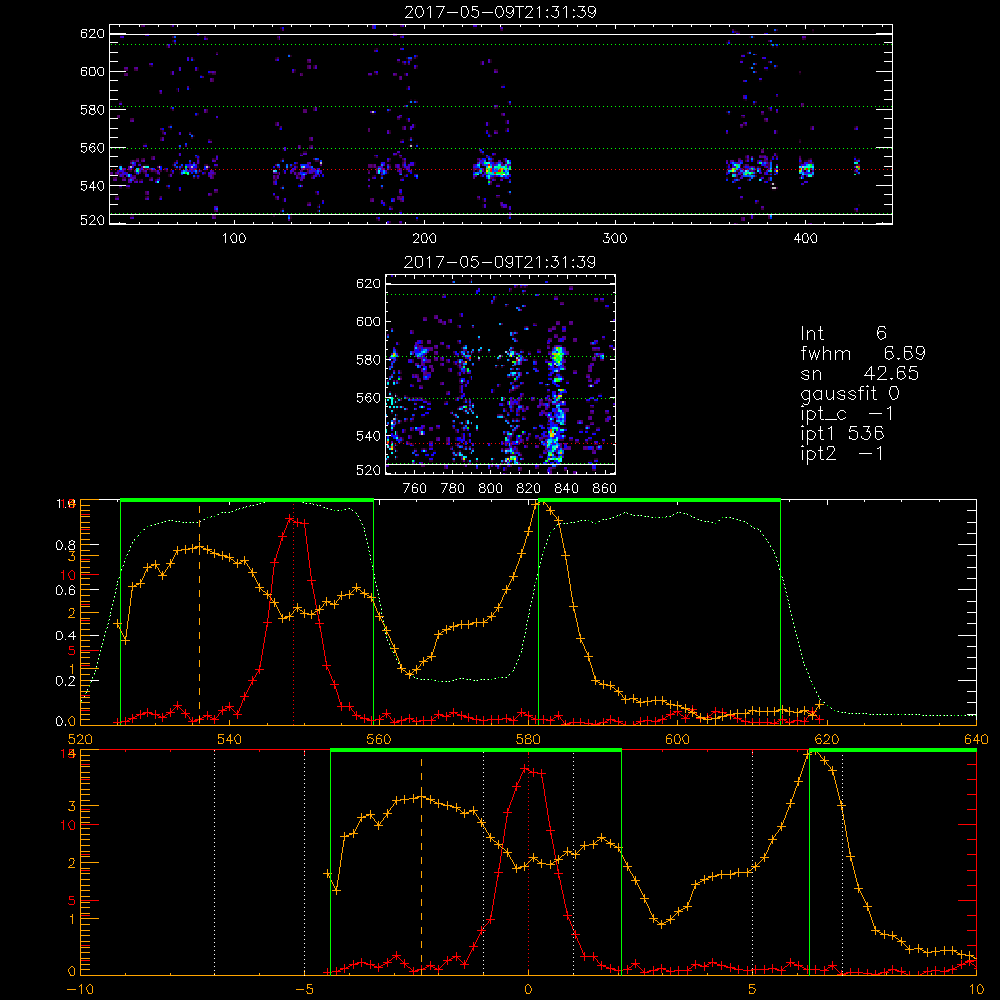Select the 'gaussfit 0' readout line
Screen dimensions: 1000x1000
pos(850,393)
